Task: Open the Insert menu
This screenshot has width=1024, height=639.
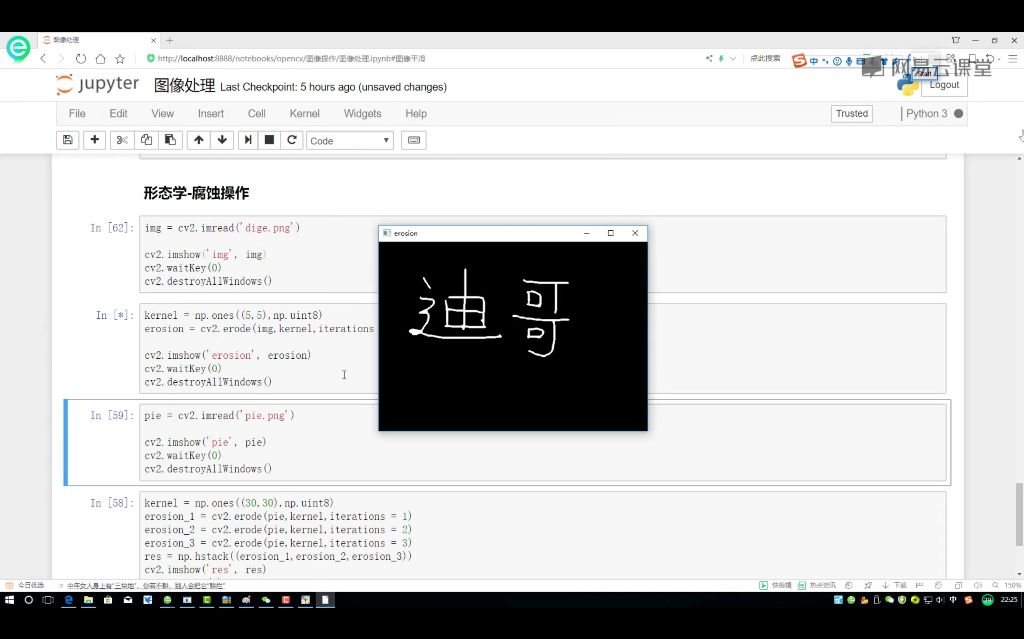Action: 211,113
